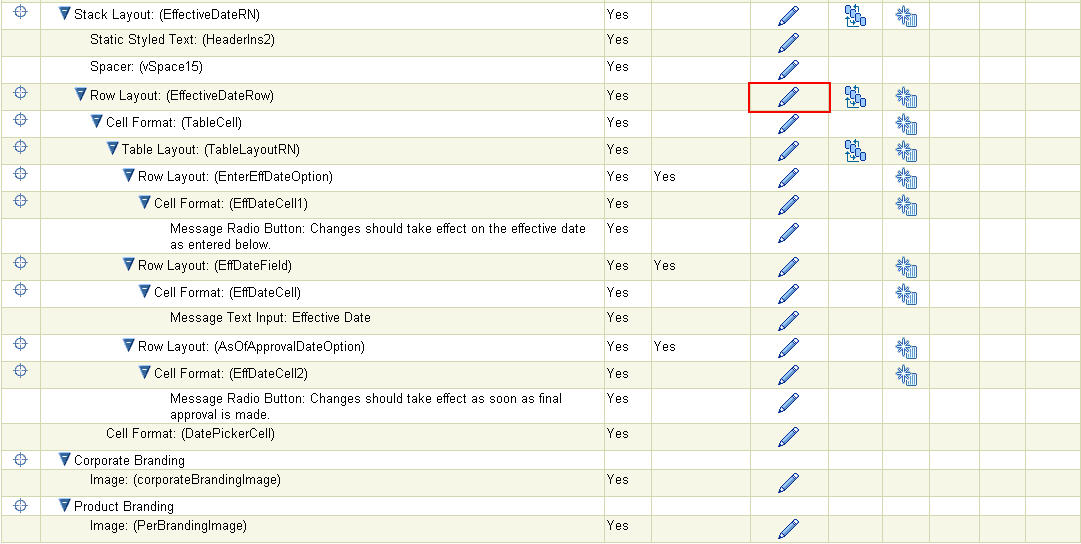1081x544 pixels.
Task: Click the create item icon for Row Layout: (EnterEffDateOption)
Action: 906,178
